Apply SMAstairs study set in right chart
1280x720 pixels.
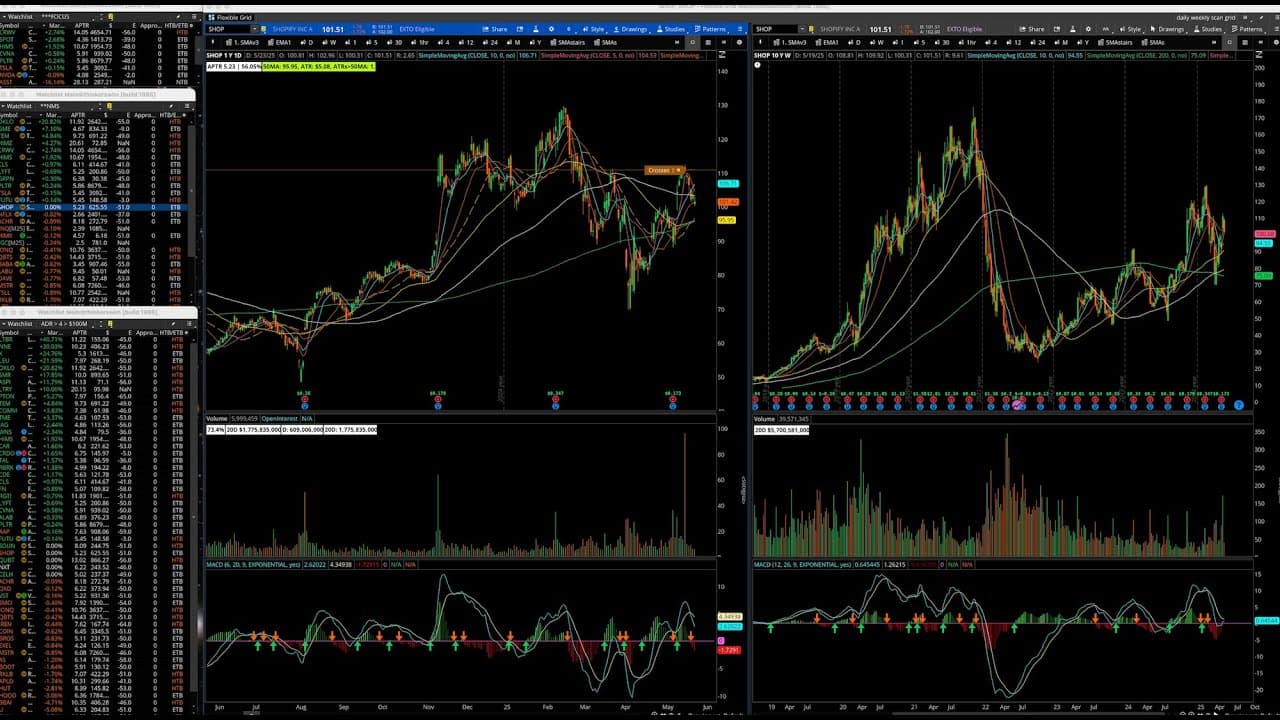1116,42
